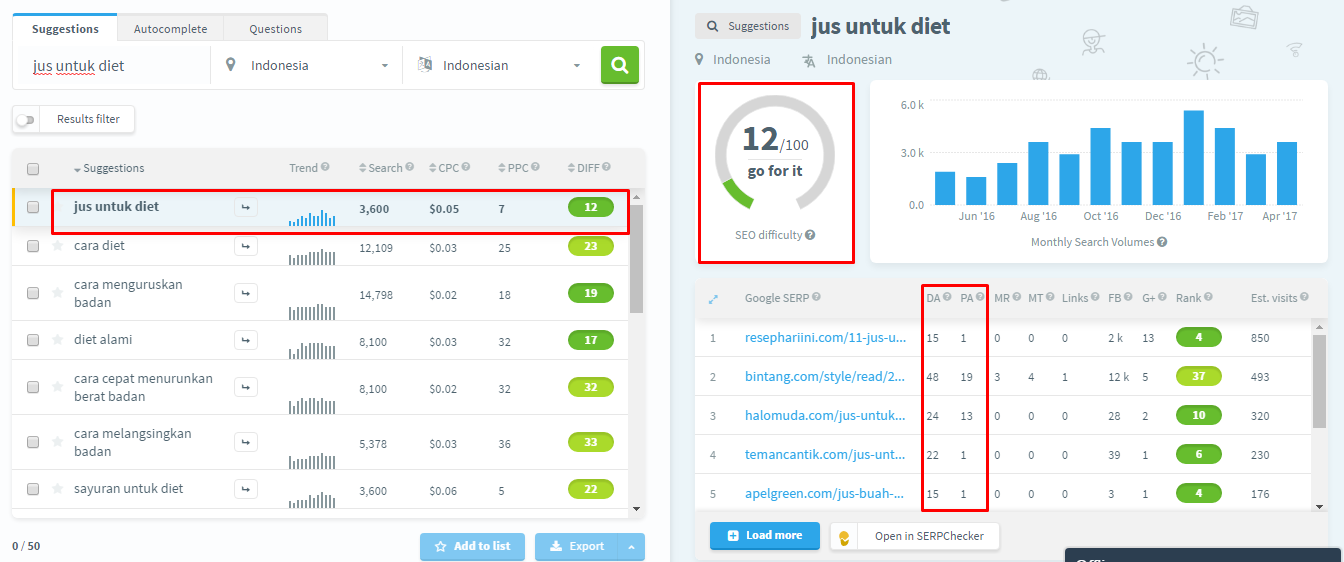This screenshot has height=562, width=1344.
Task: Click arrow icon next to sayuran untuk diet
Action: click(246, 489)
